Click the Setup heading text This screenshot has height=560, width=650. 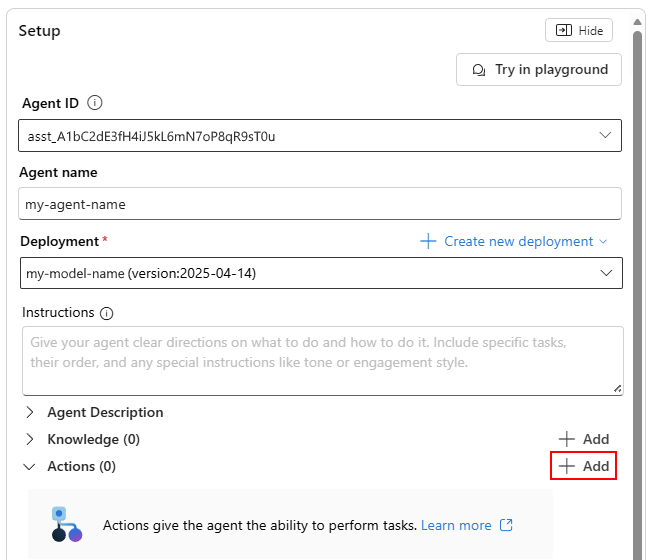[39, 31]
